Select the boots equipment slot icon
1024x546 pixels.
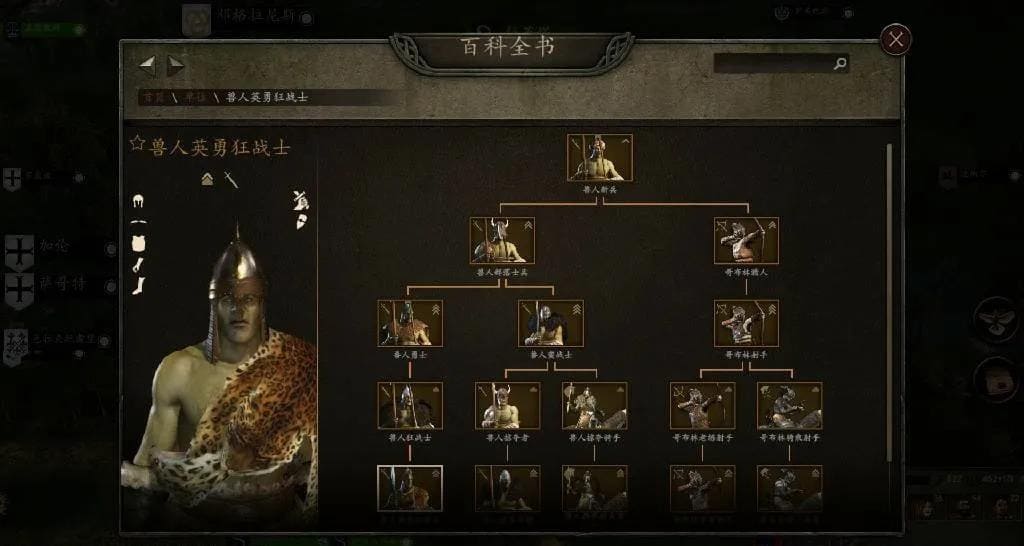point(138,285)
